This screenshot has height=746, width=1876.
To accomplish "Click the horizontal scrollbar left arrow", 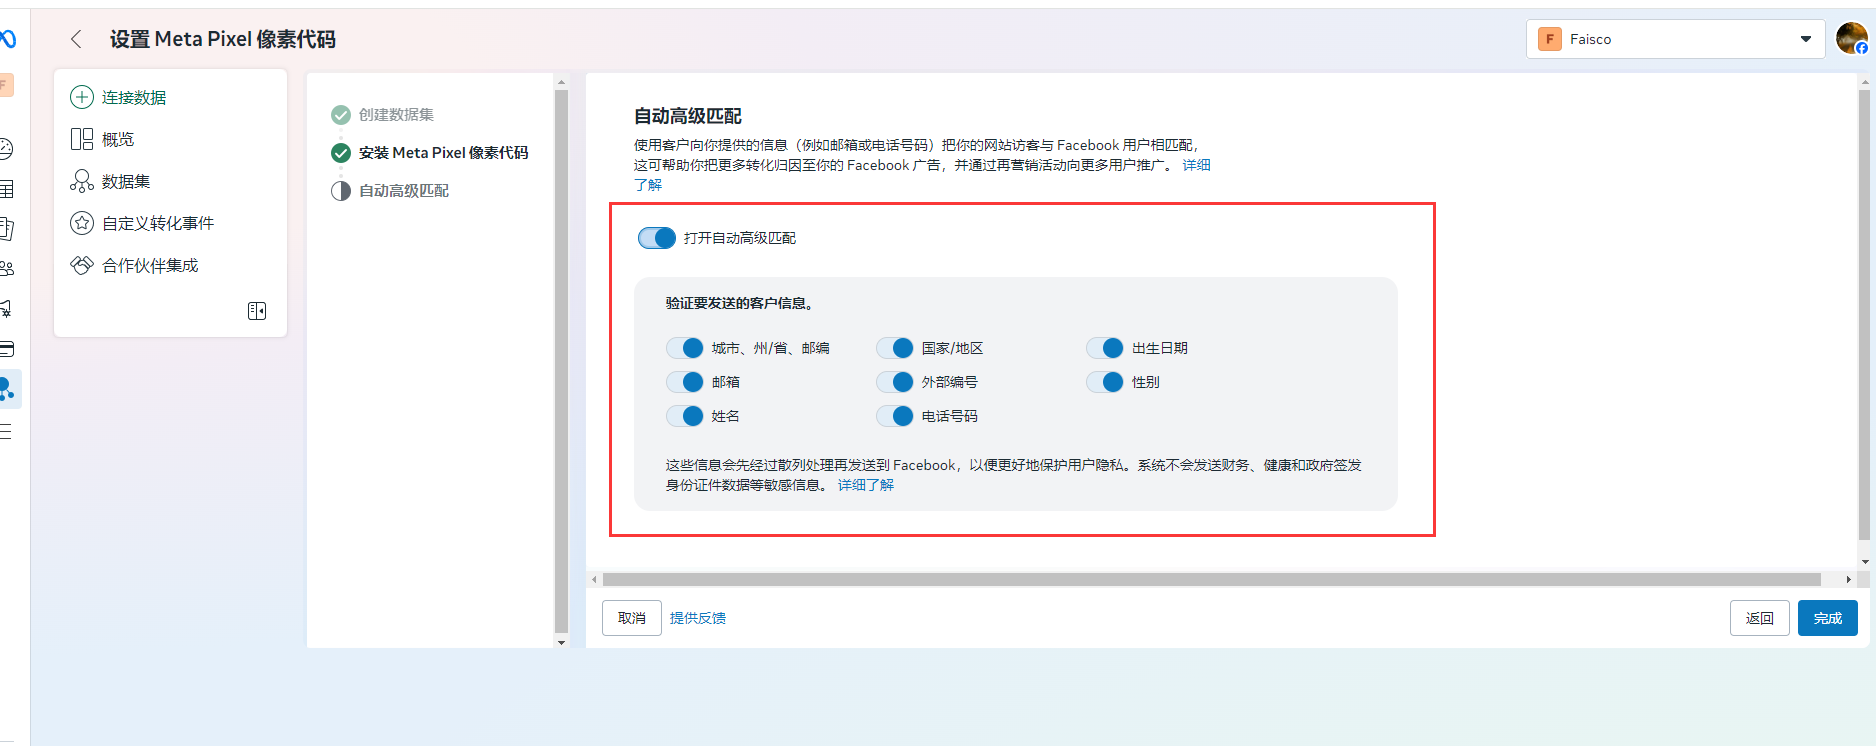I will click(594, 580).
